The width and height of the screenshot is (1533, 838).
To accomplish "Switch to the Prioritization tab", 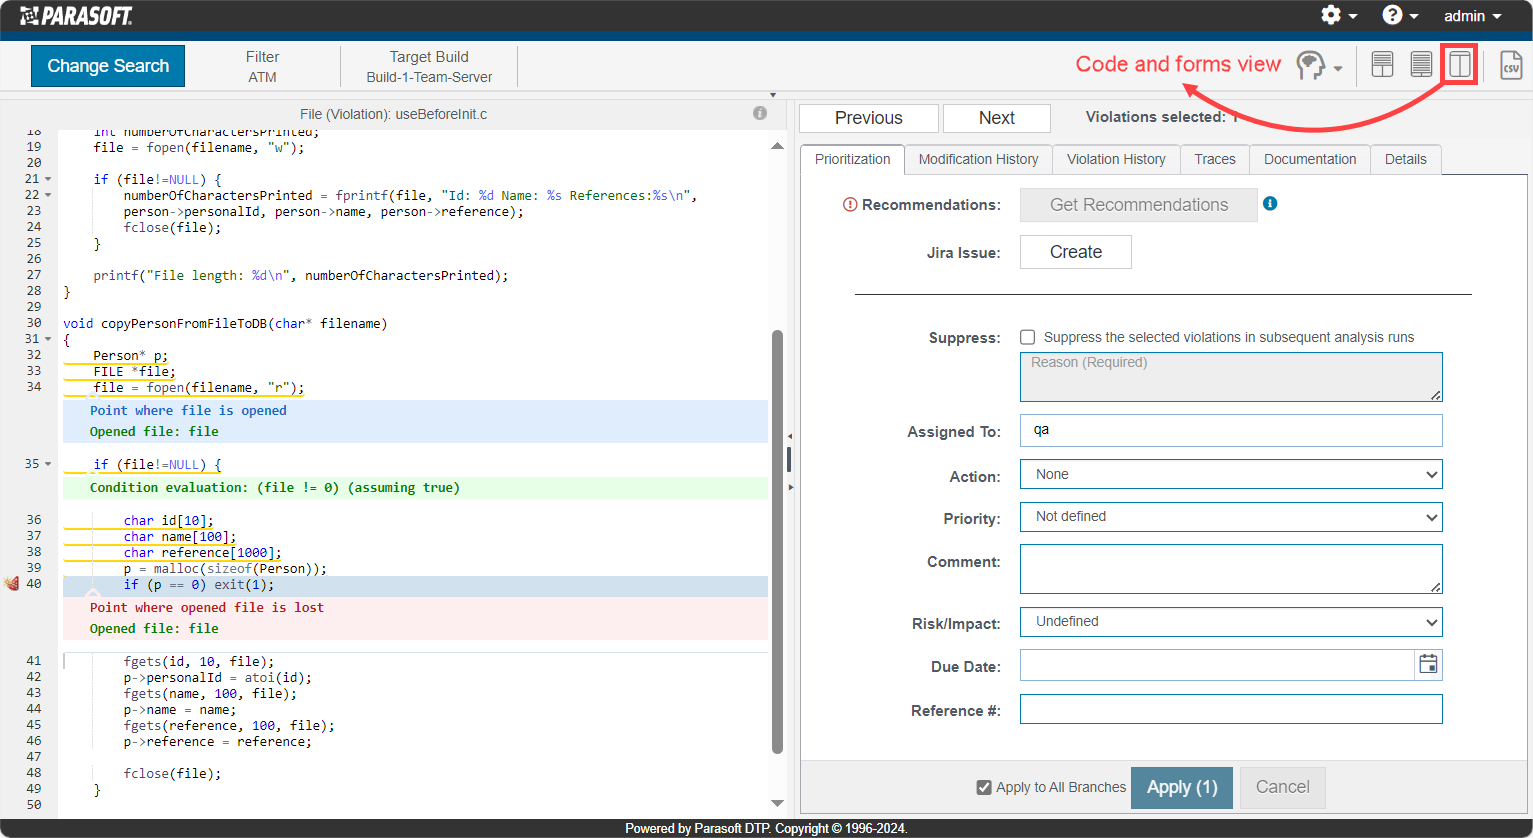I will pyautogui.click(x=852, y=159).
